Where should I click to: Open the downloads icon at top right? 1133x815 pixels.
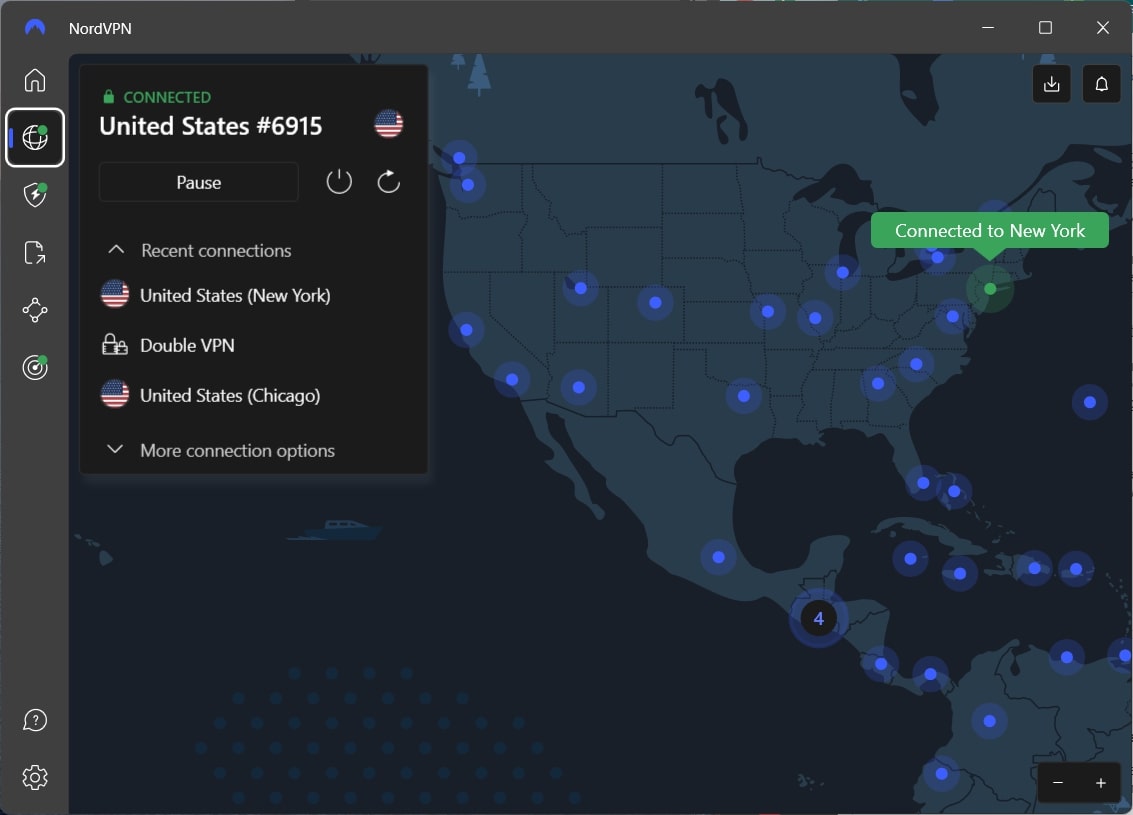coord(1051,84)
